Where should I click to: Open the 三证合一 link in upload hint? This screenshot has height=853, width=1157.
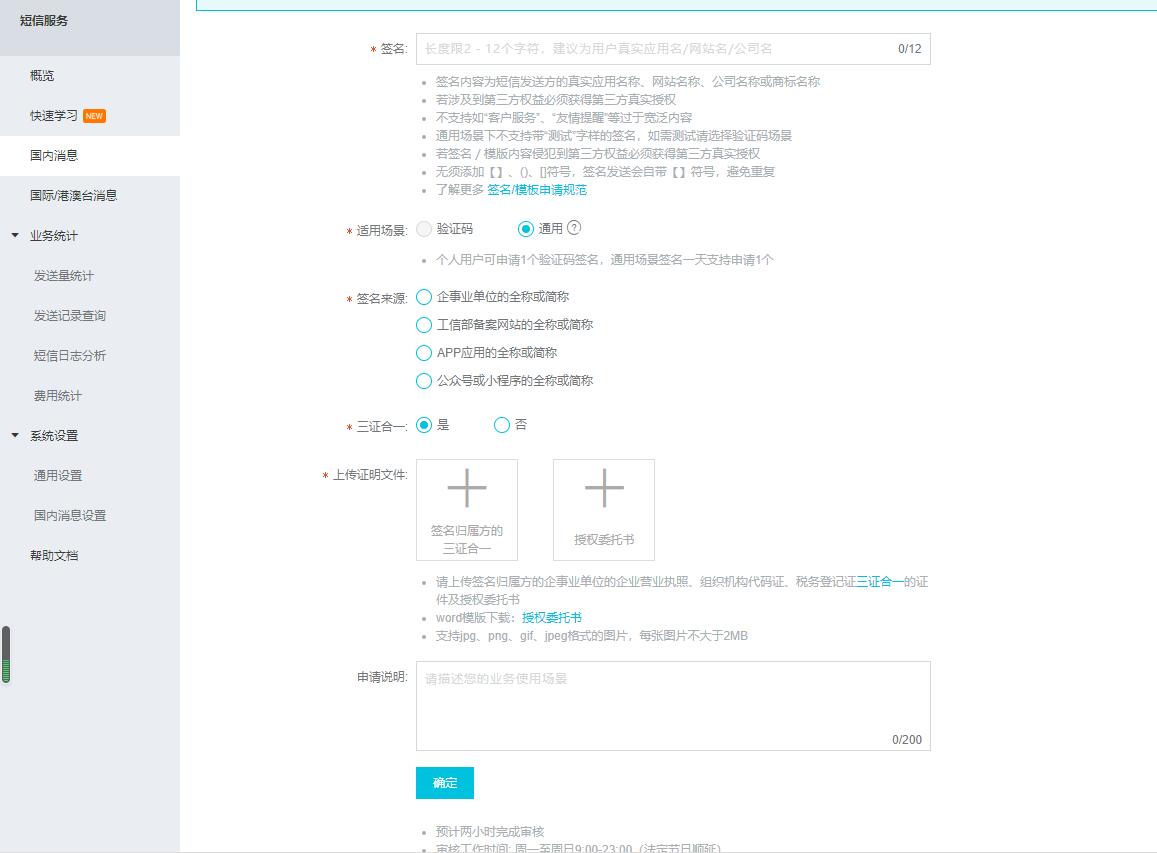tap(880, 581)
